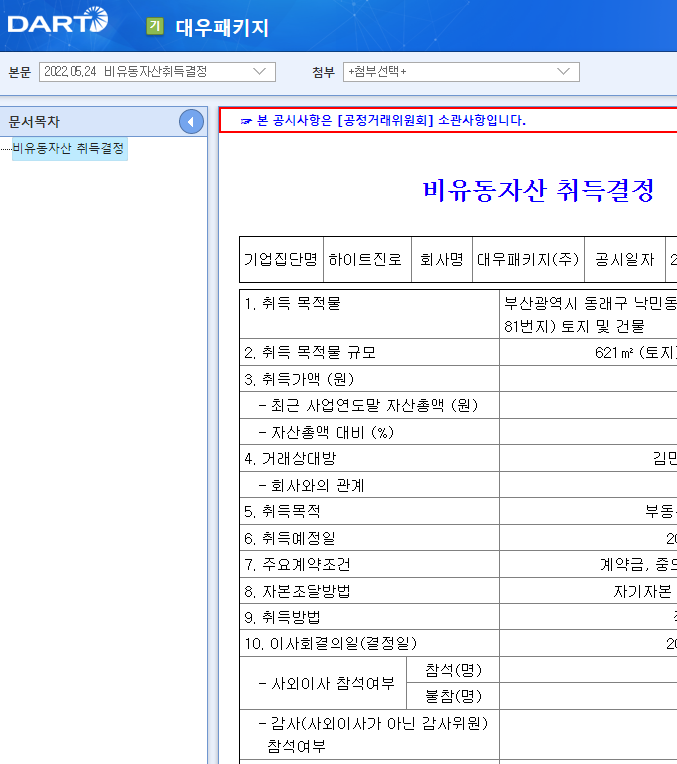
Task: Click 회사와의 관계 row label
Action: tap(311, 485)
